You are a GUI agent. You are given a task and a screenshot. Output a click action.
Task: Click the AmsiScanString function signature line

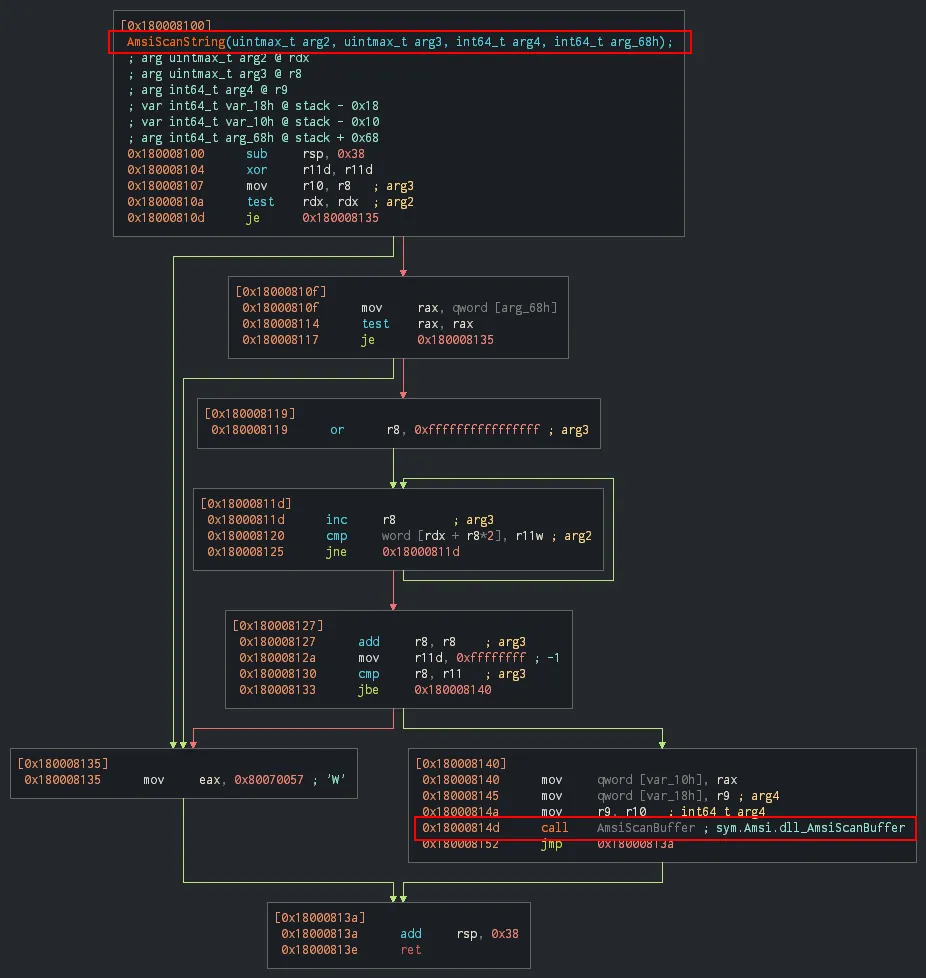point(399,42)
